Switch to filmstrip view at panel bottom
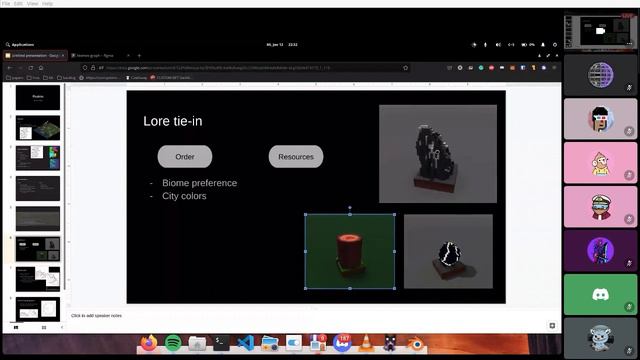 (16, 327)
